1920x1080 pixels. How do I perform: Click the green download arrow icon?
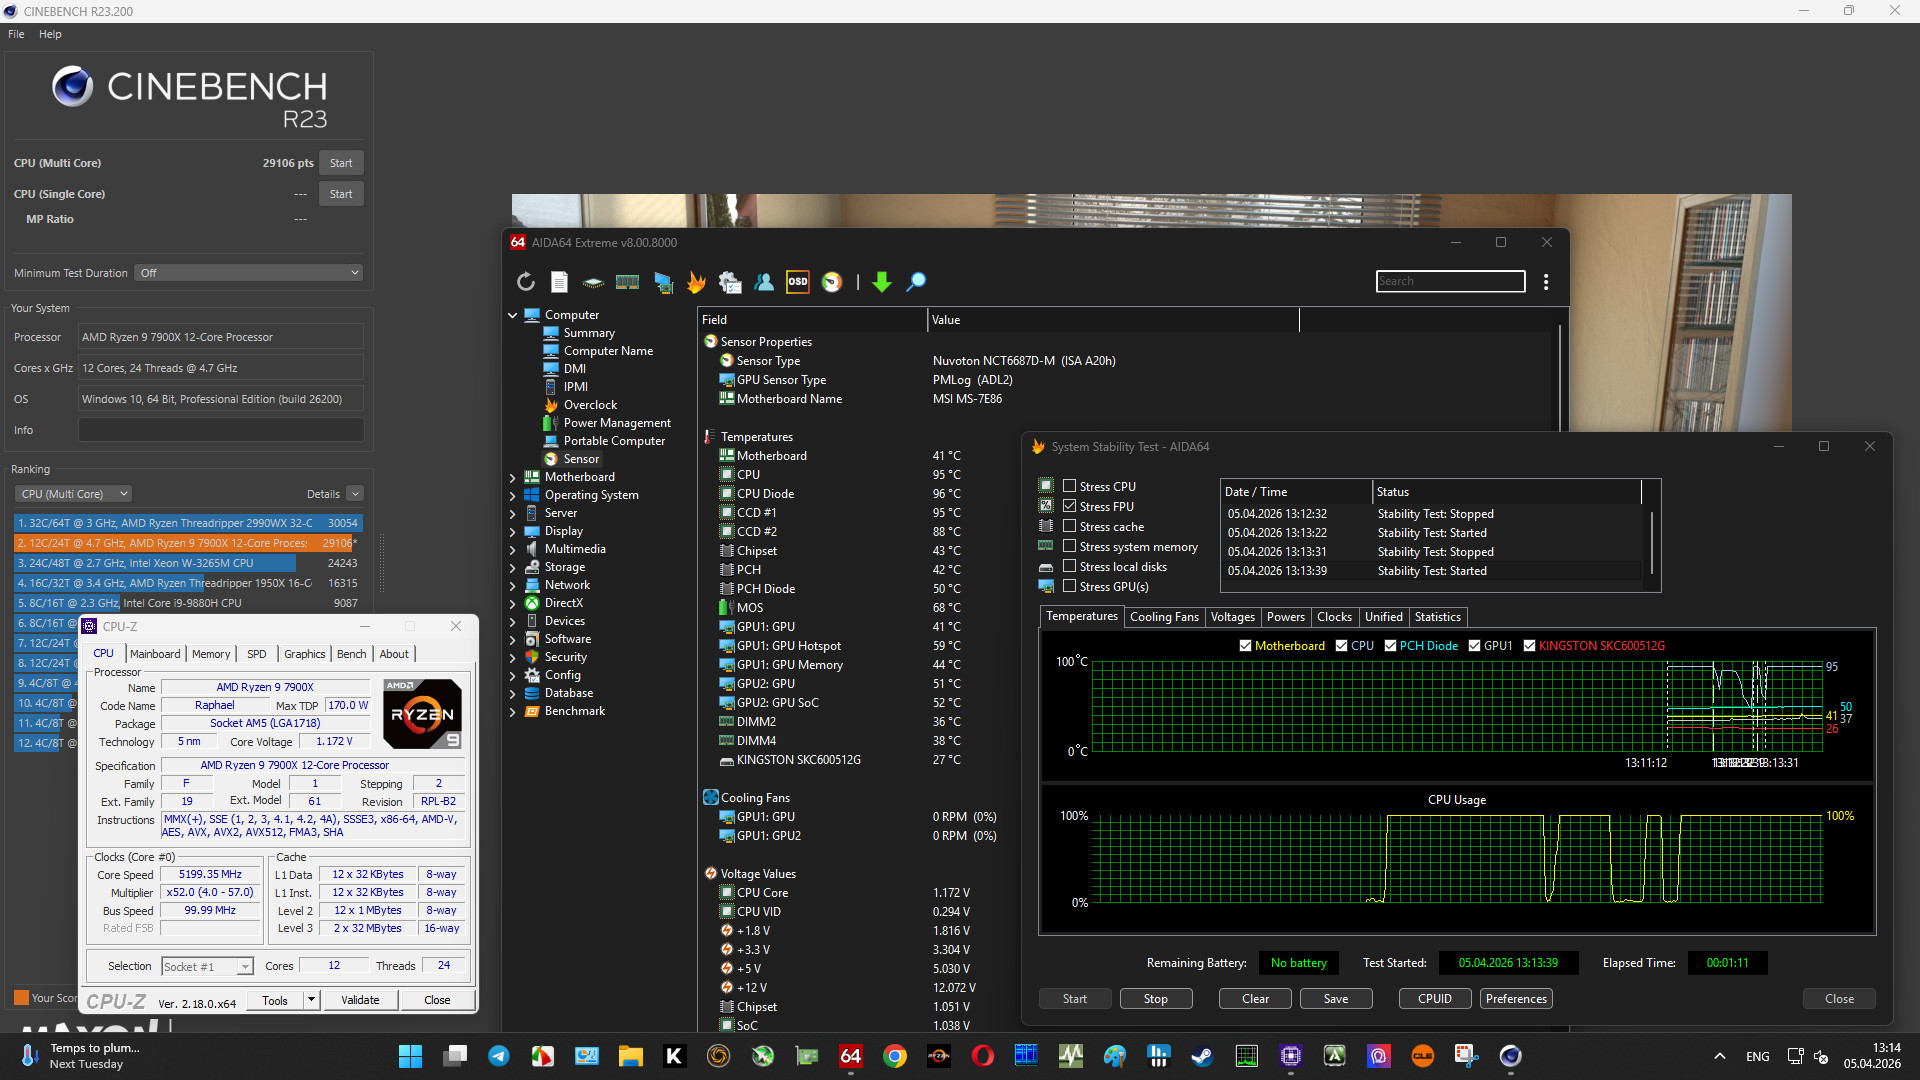coord(881,282)
